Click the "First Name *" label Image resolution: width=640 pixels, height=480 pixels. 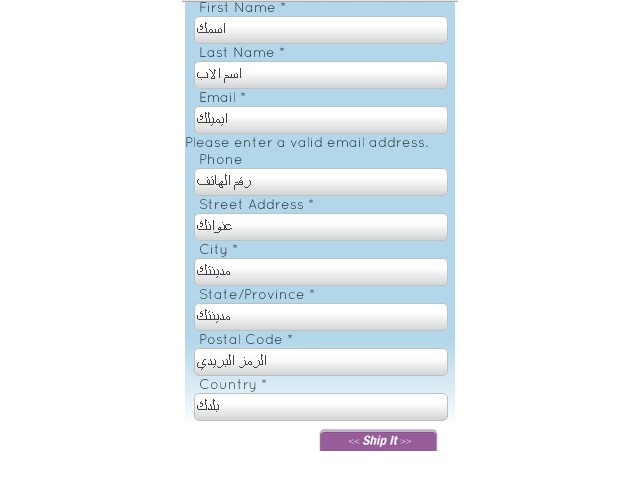click(242, 8)
